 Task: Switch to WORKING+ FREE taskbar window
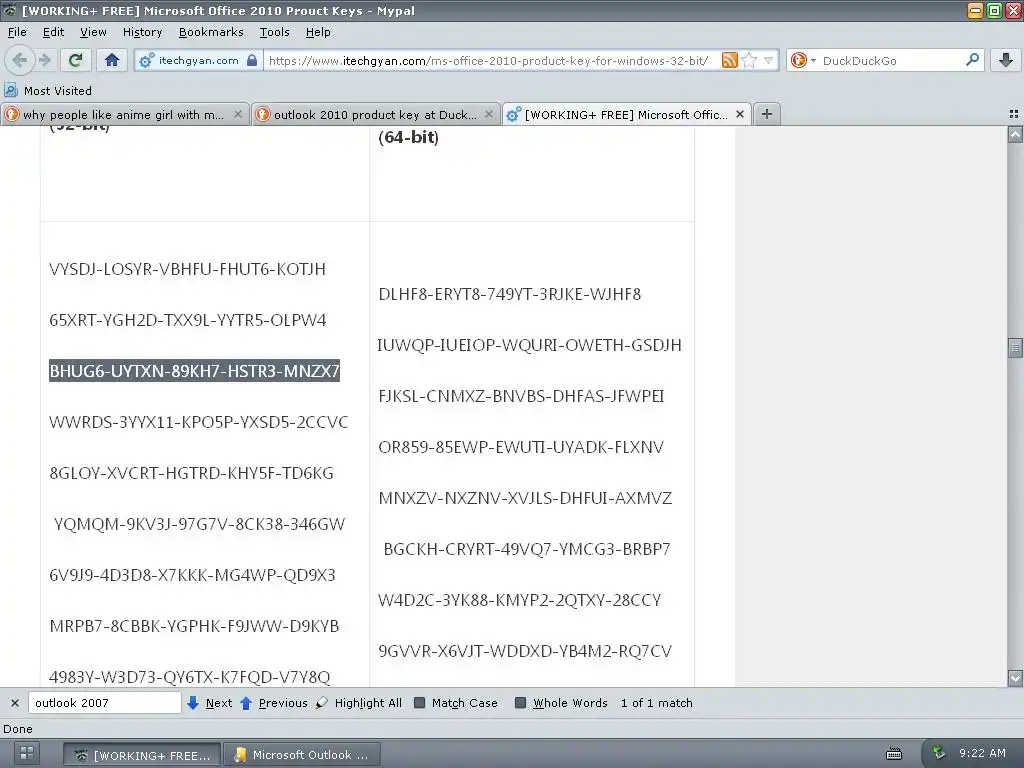coord(142,754)
